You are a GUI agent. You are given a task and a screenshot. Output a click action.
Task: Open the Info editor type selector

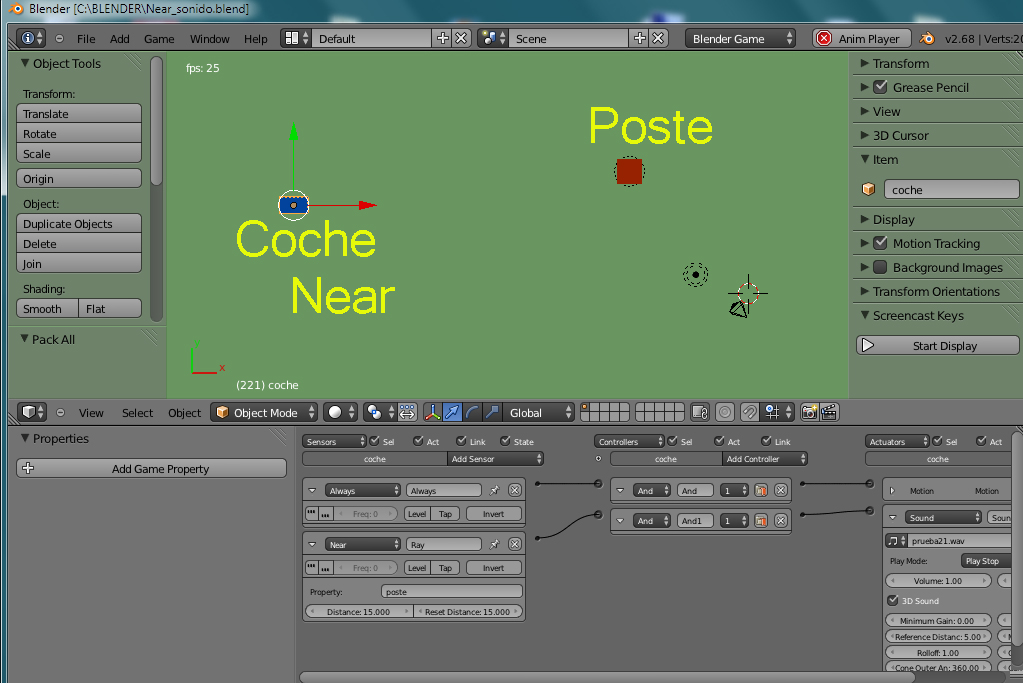pos(30,38)
